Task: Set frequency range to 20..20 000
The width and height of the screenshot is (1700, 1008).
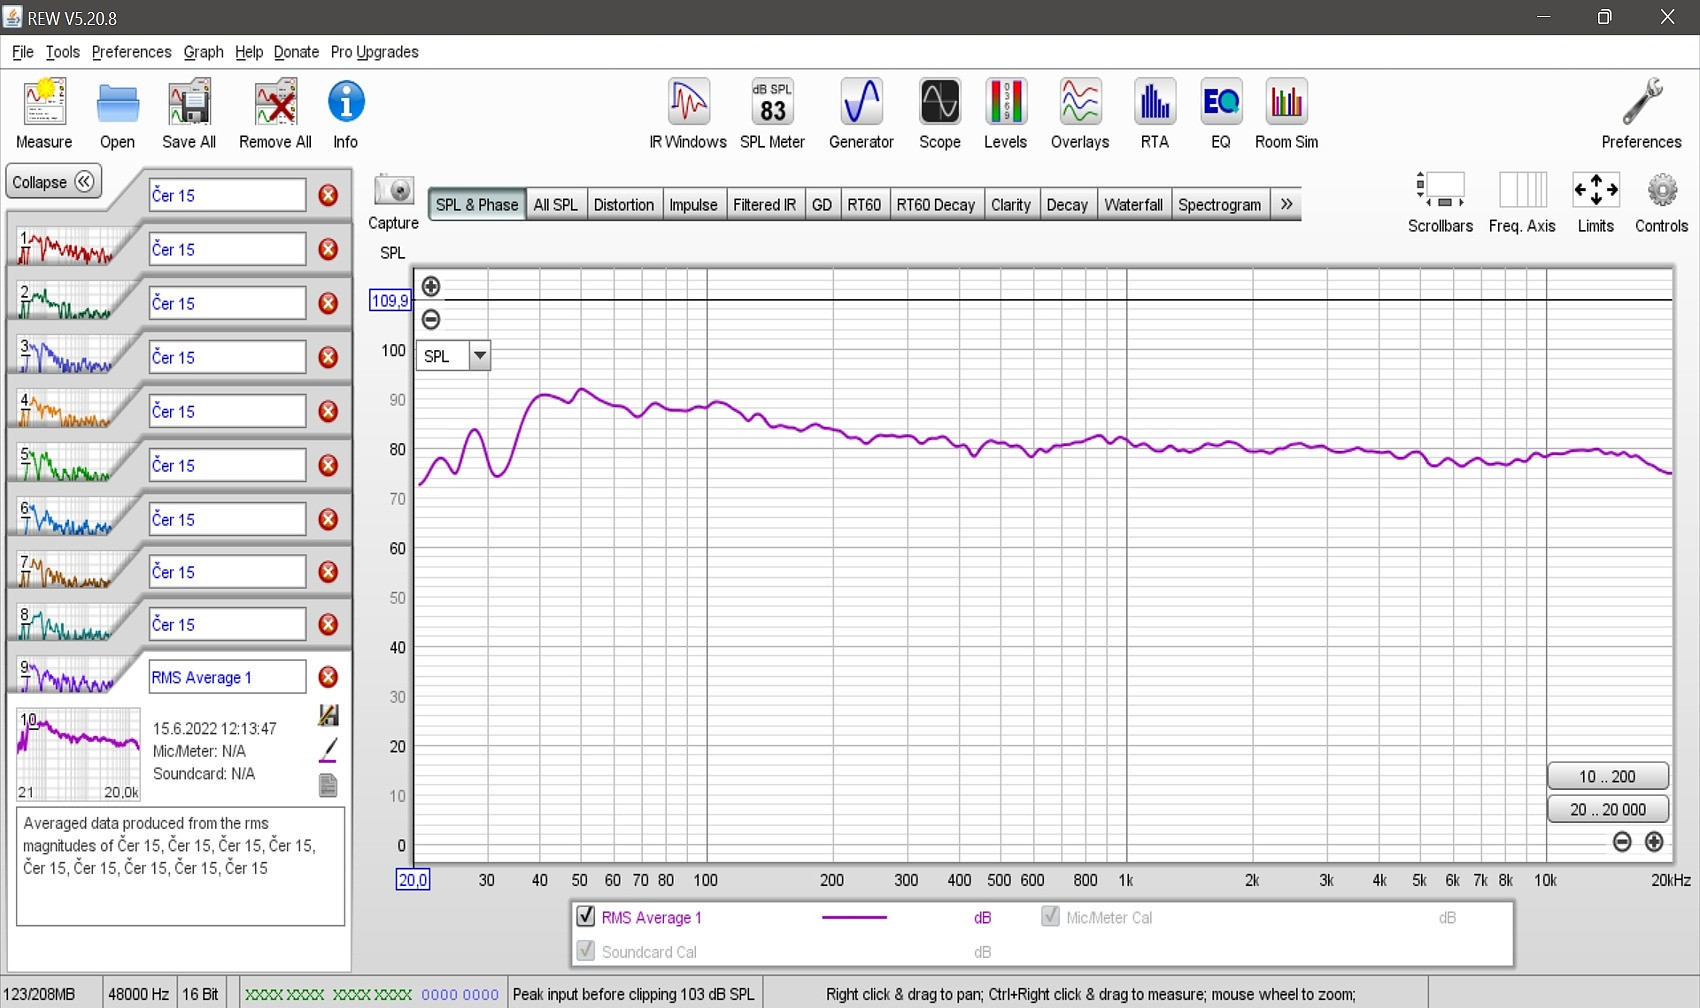Action: coord(1607,809)
